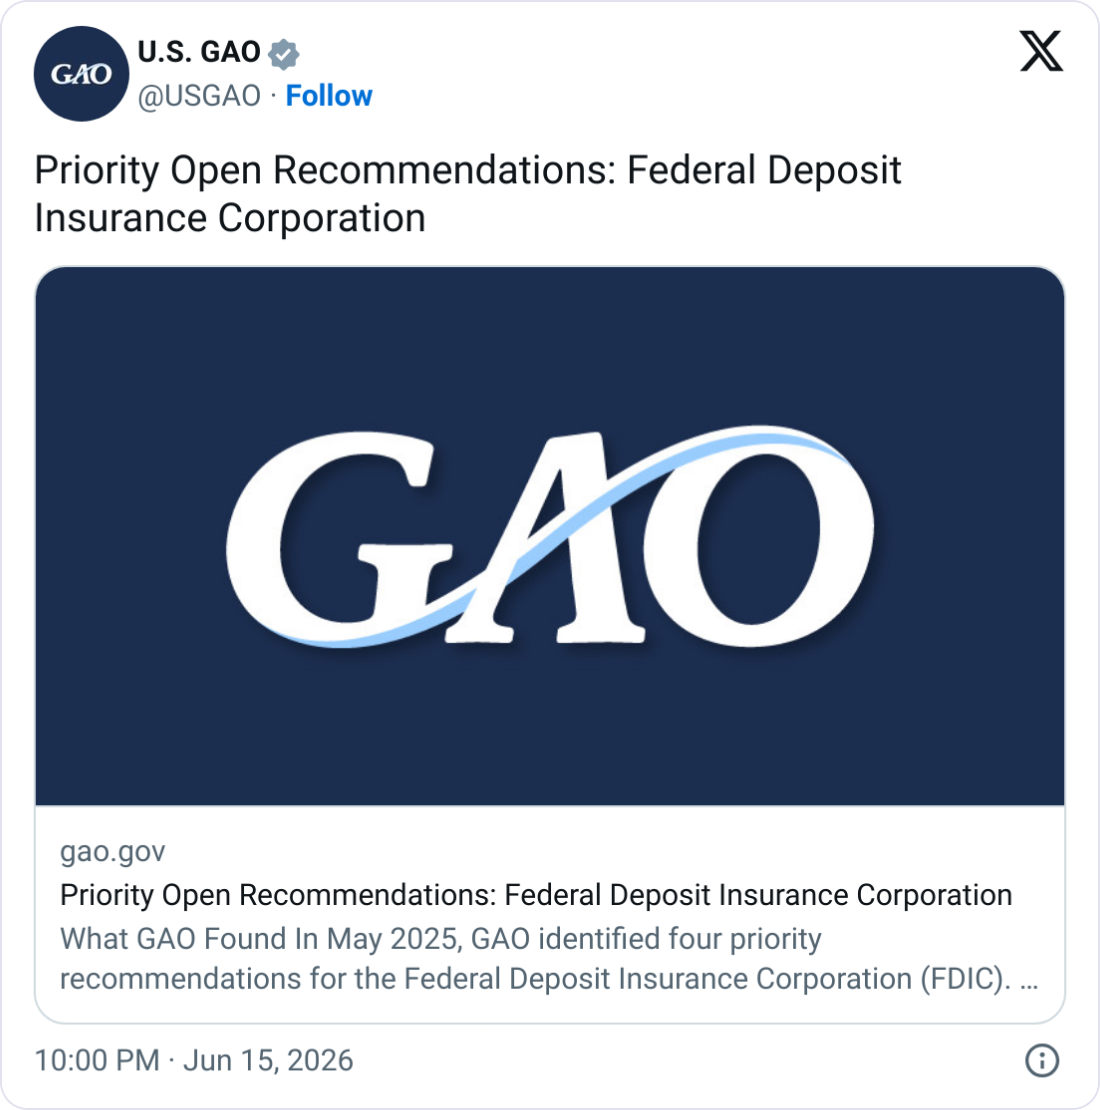Click the ellipsis ending the card description
Viewport: 1100px width, 1110px height.
coord(1029,984)
